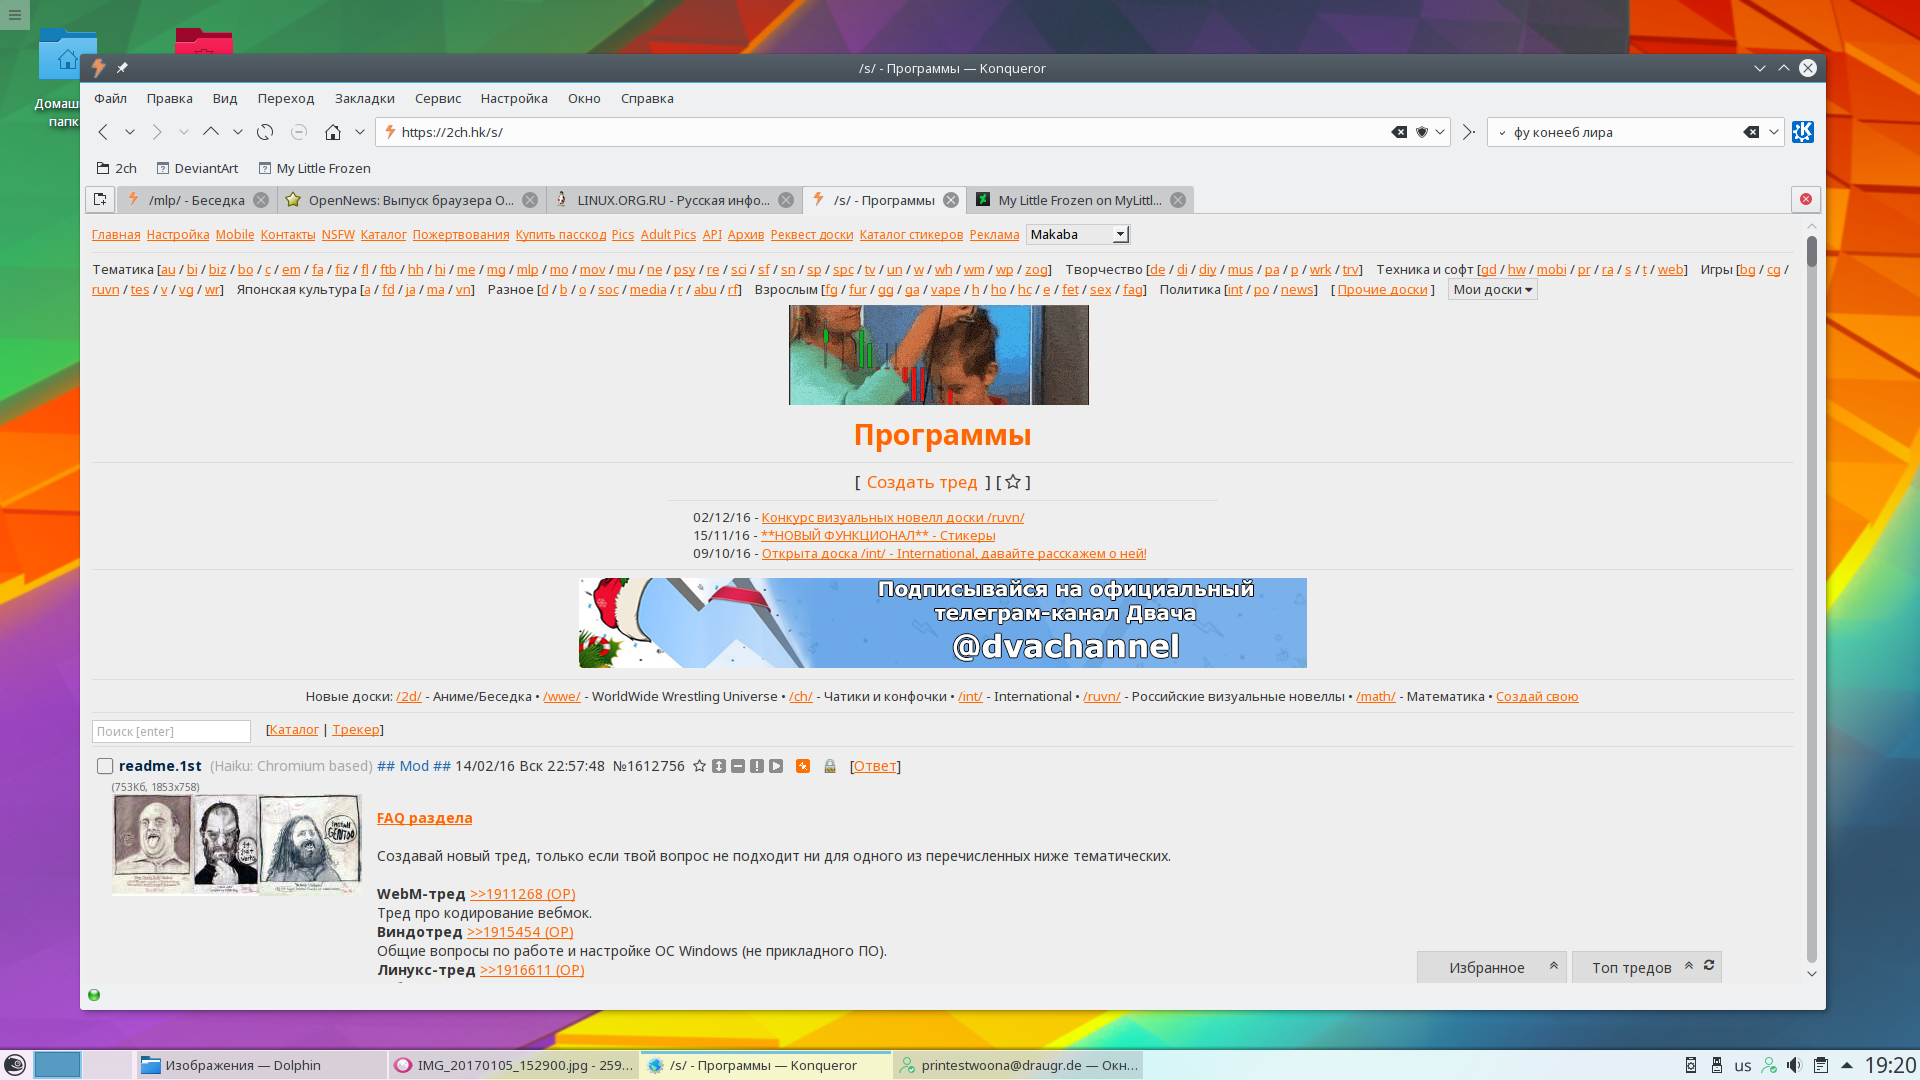1920x1080 pixels.
Task: Open forward history dropdown arrow
Action: coord(184,132)
